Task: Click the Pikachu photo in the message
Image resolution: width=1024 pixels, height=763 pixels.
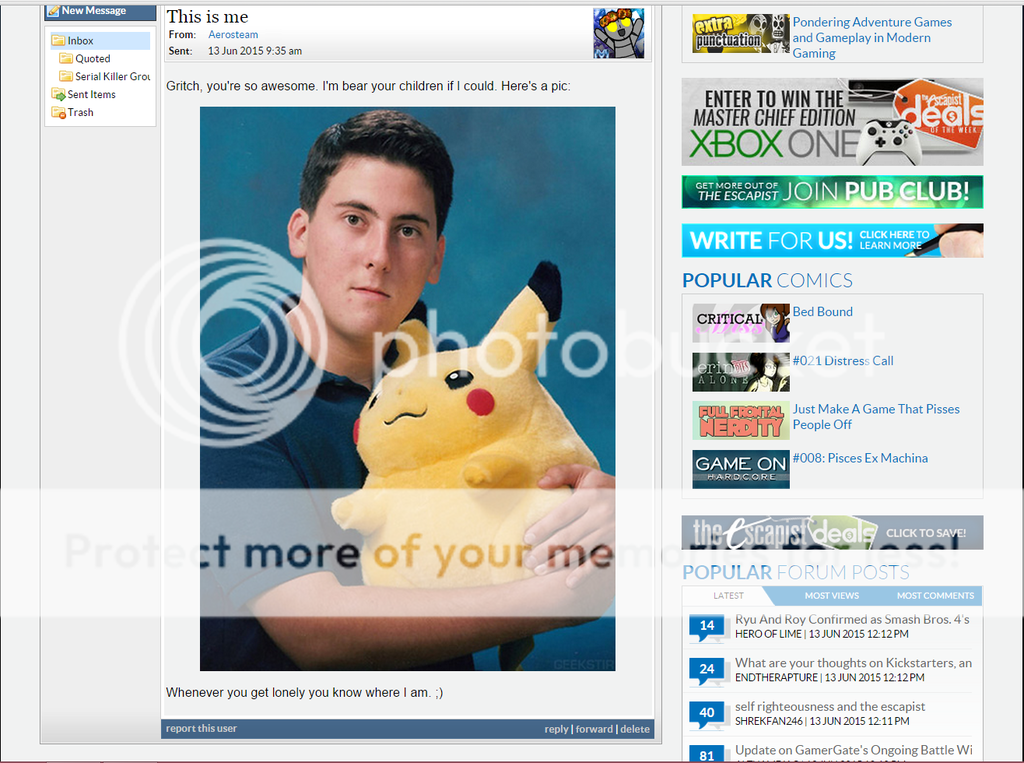Action: click(408, 389)
